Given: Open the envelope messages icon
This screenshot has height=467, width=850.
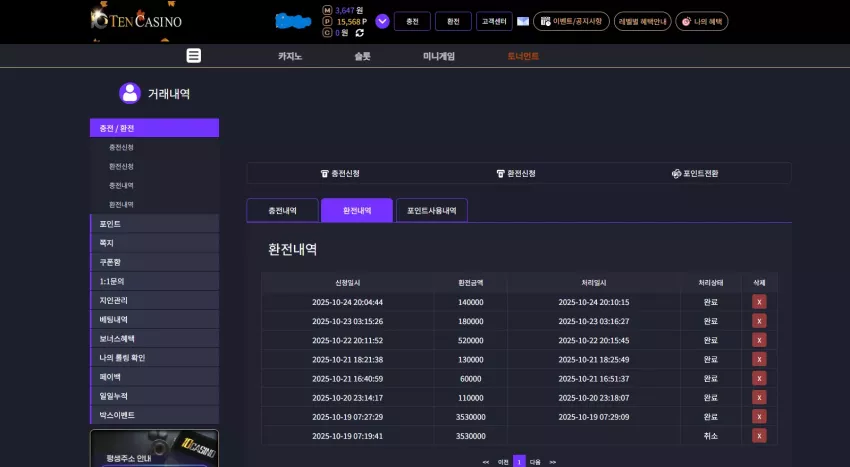Looking at the screenshot, I should point(523,21).
